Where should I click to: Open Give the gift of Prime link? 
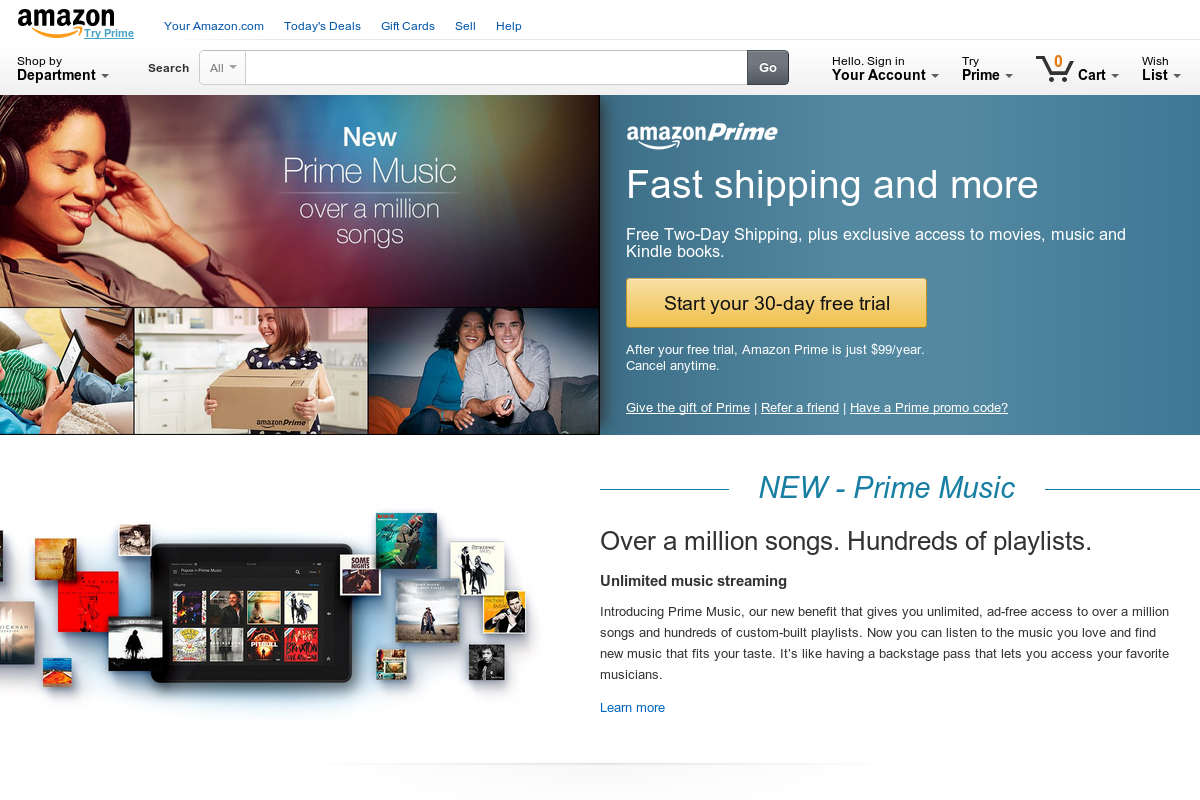688,408
